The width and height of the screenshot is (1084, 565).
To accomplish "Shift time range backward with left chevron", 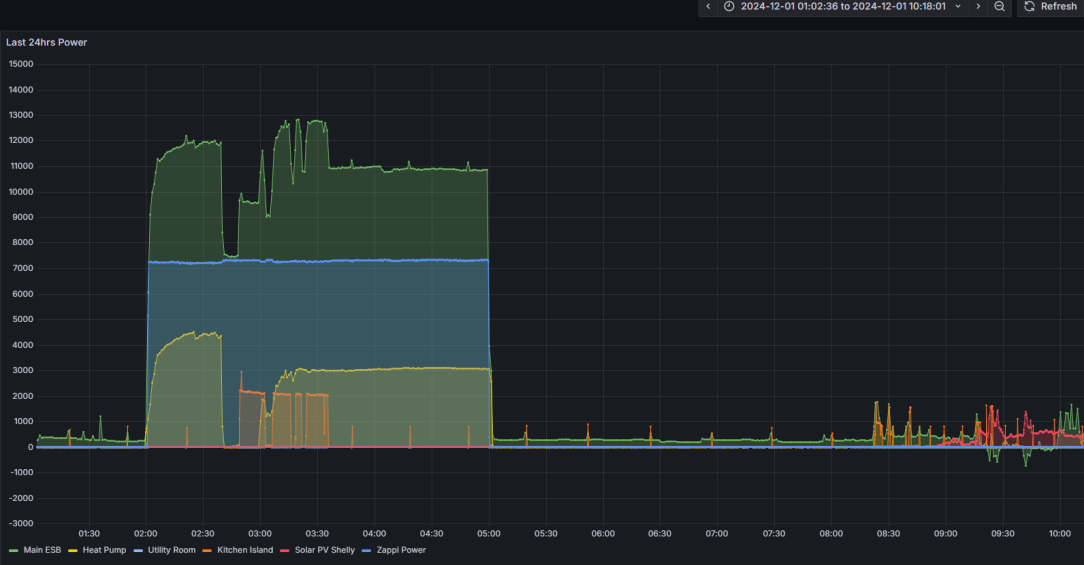I will tap(708, 6).
